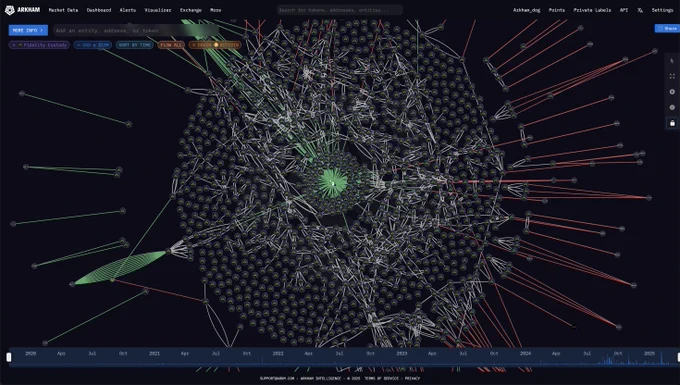Expand the More menu
Screen dimensions: 680x385
(216, 10)
